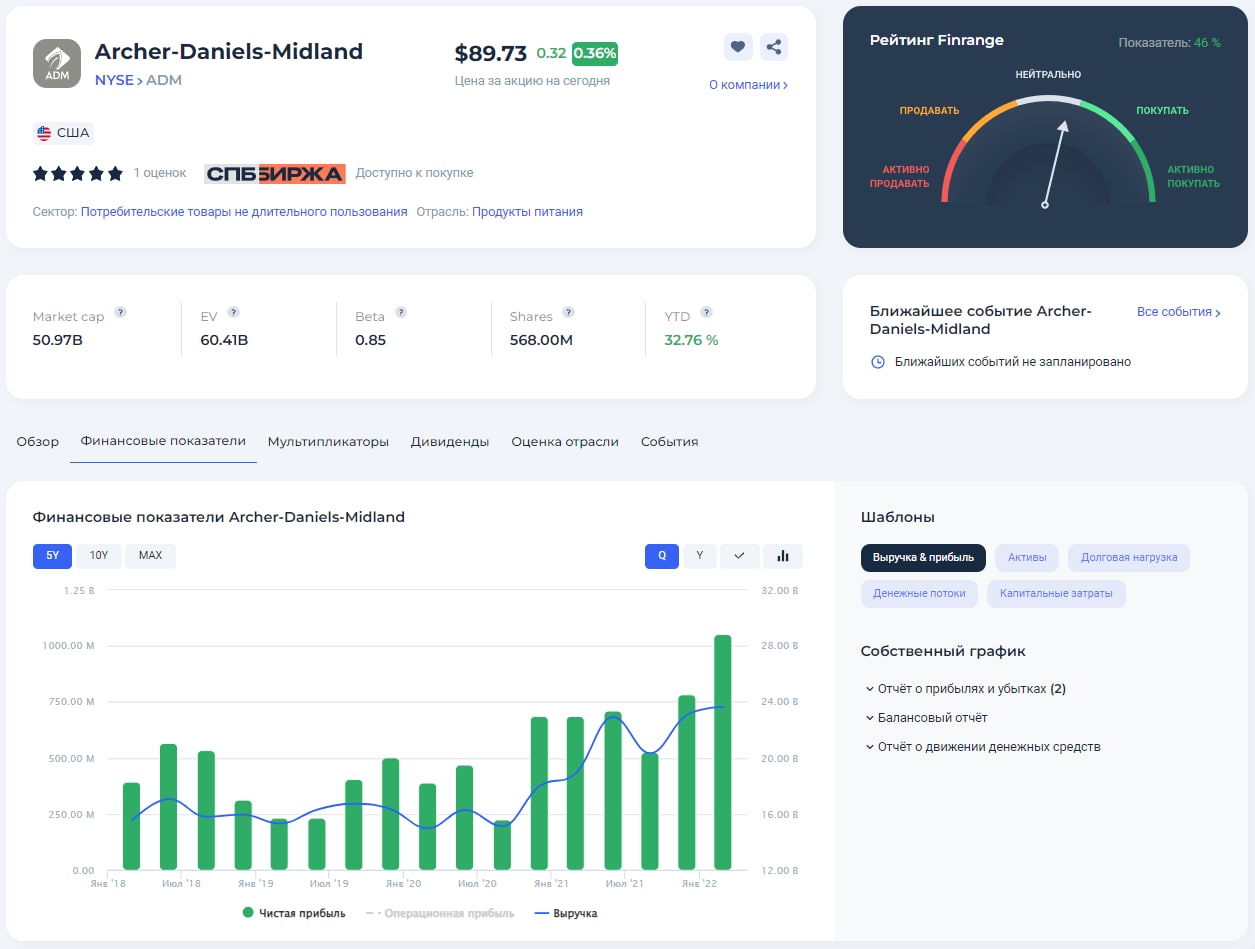Click the NYSE exchange link
The width and height of the screenshot is (1255, 949).
click(114, 80)
